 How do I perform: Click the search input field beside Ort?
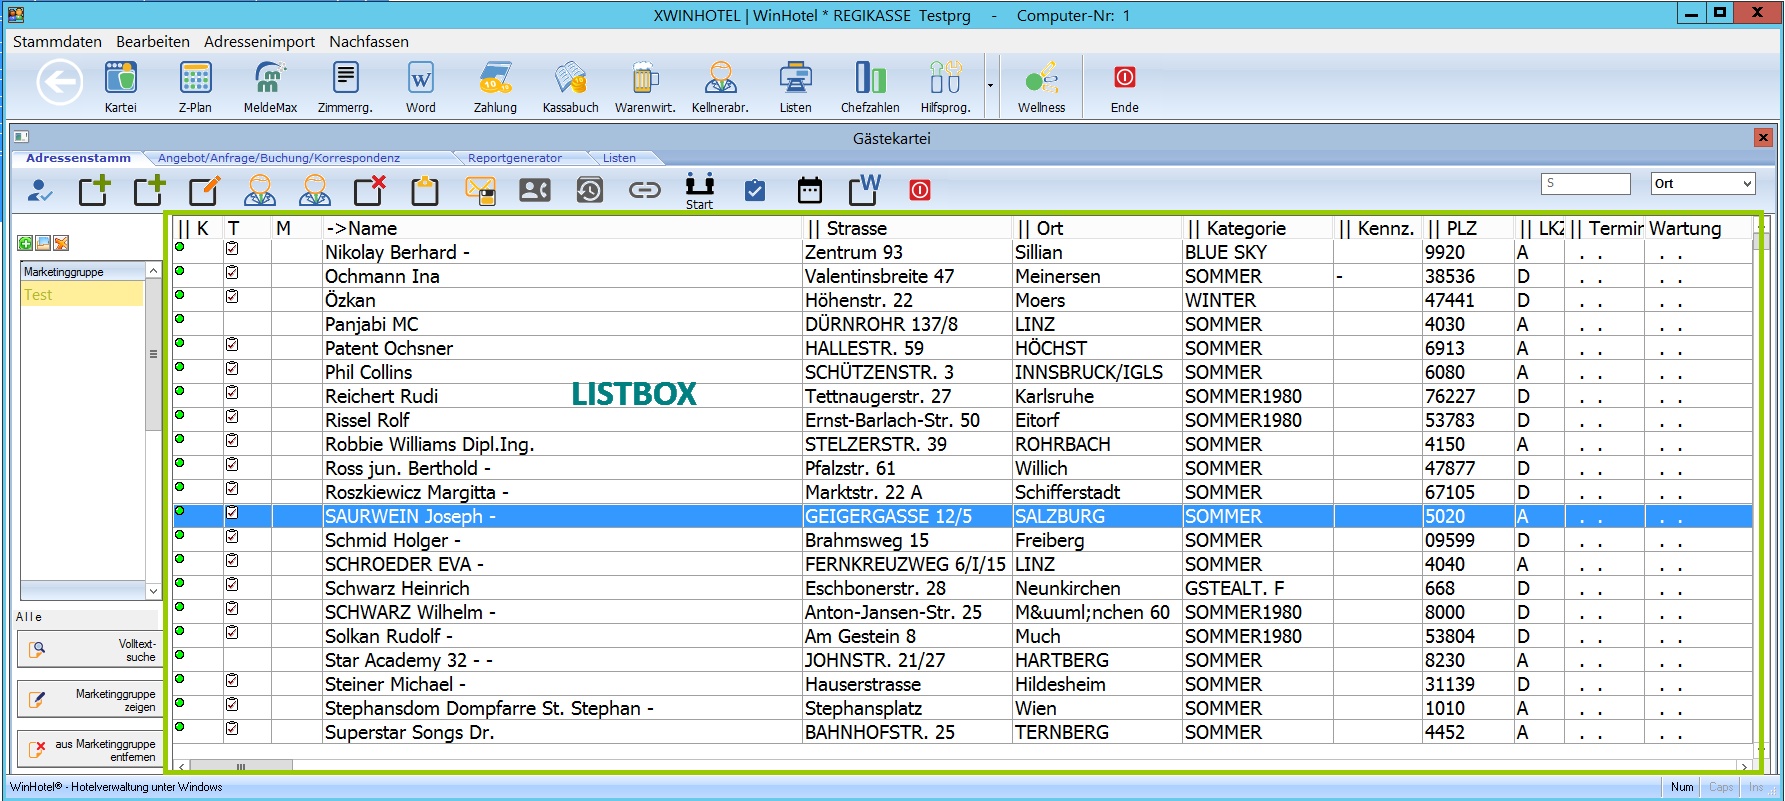pos(1586,184)
